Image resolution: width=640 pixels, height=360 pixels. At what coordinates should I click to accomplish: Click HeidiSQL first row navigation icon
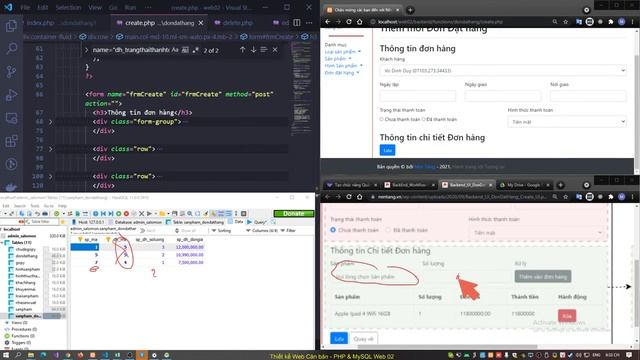103,213
